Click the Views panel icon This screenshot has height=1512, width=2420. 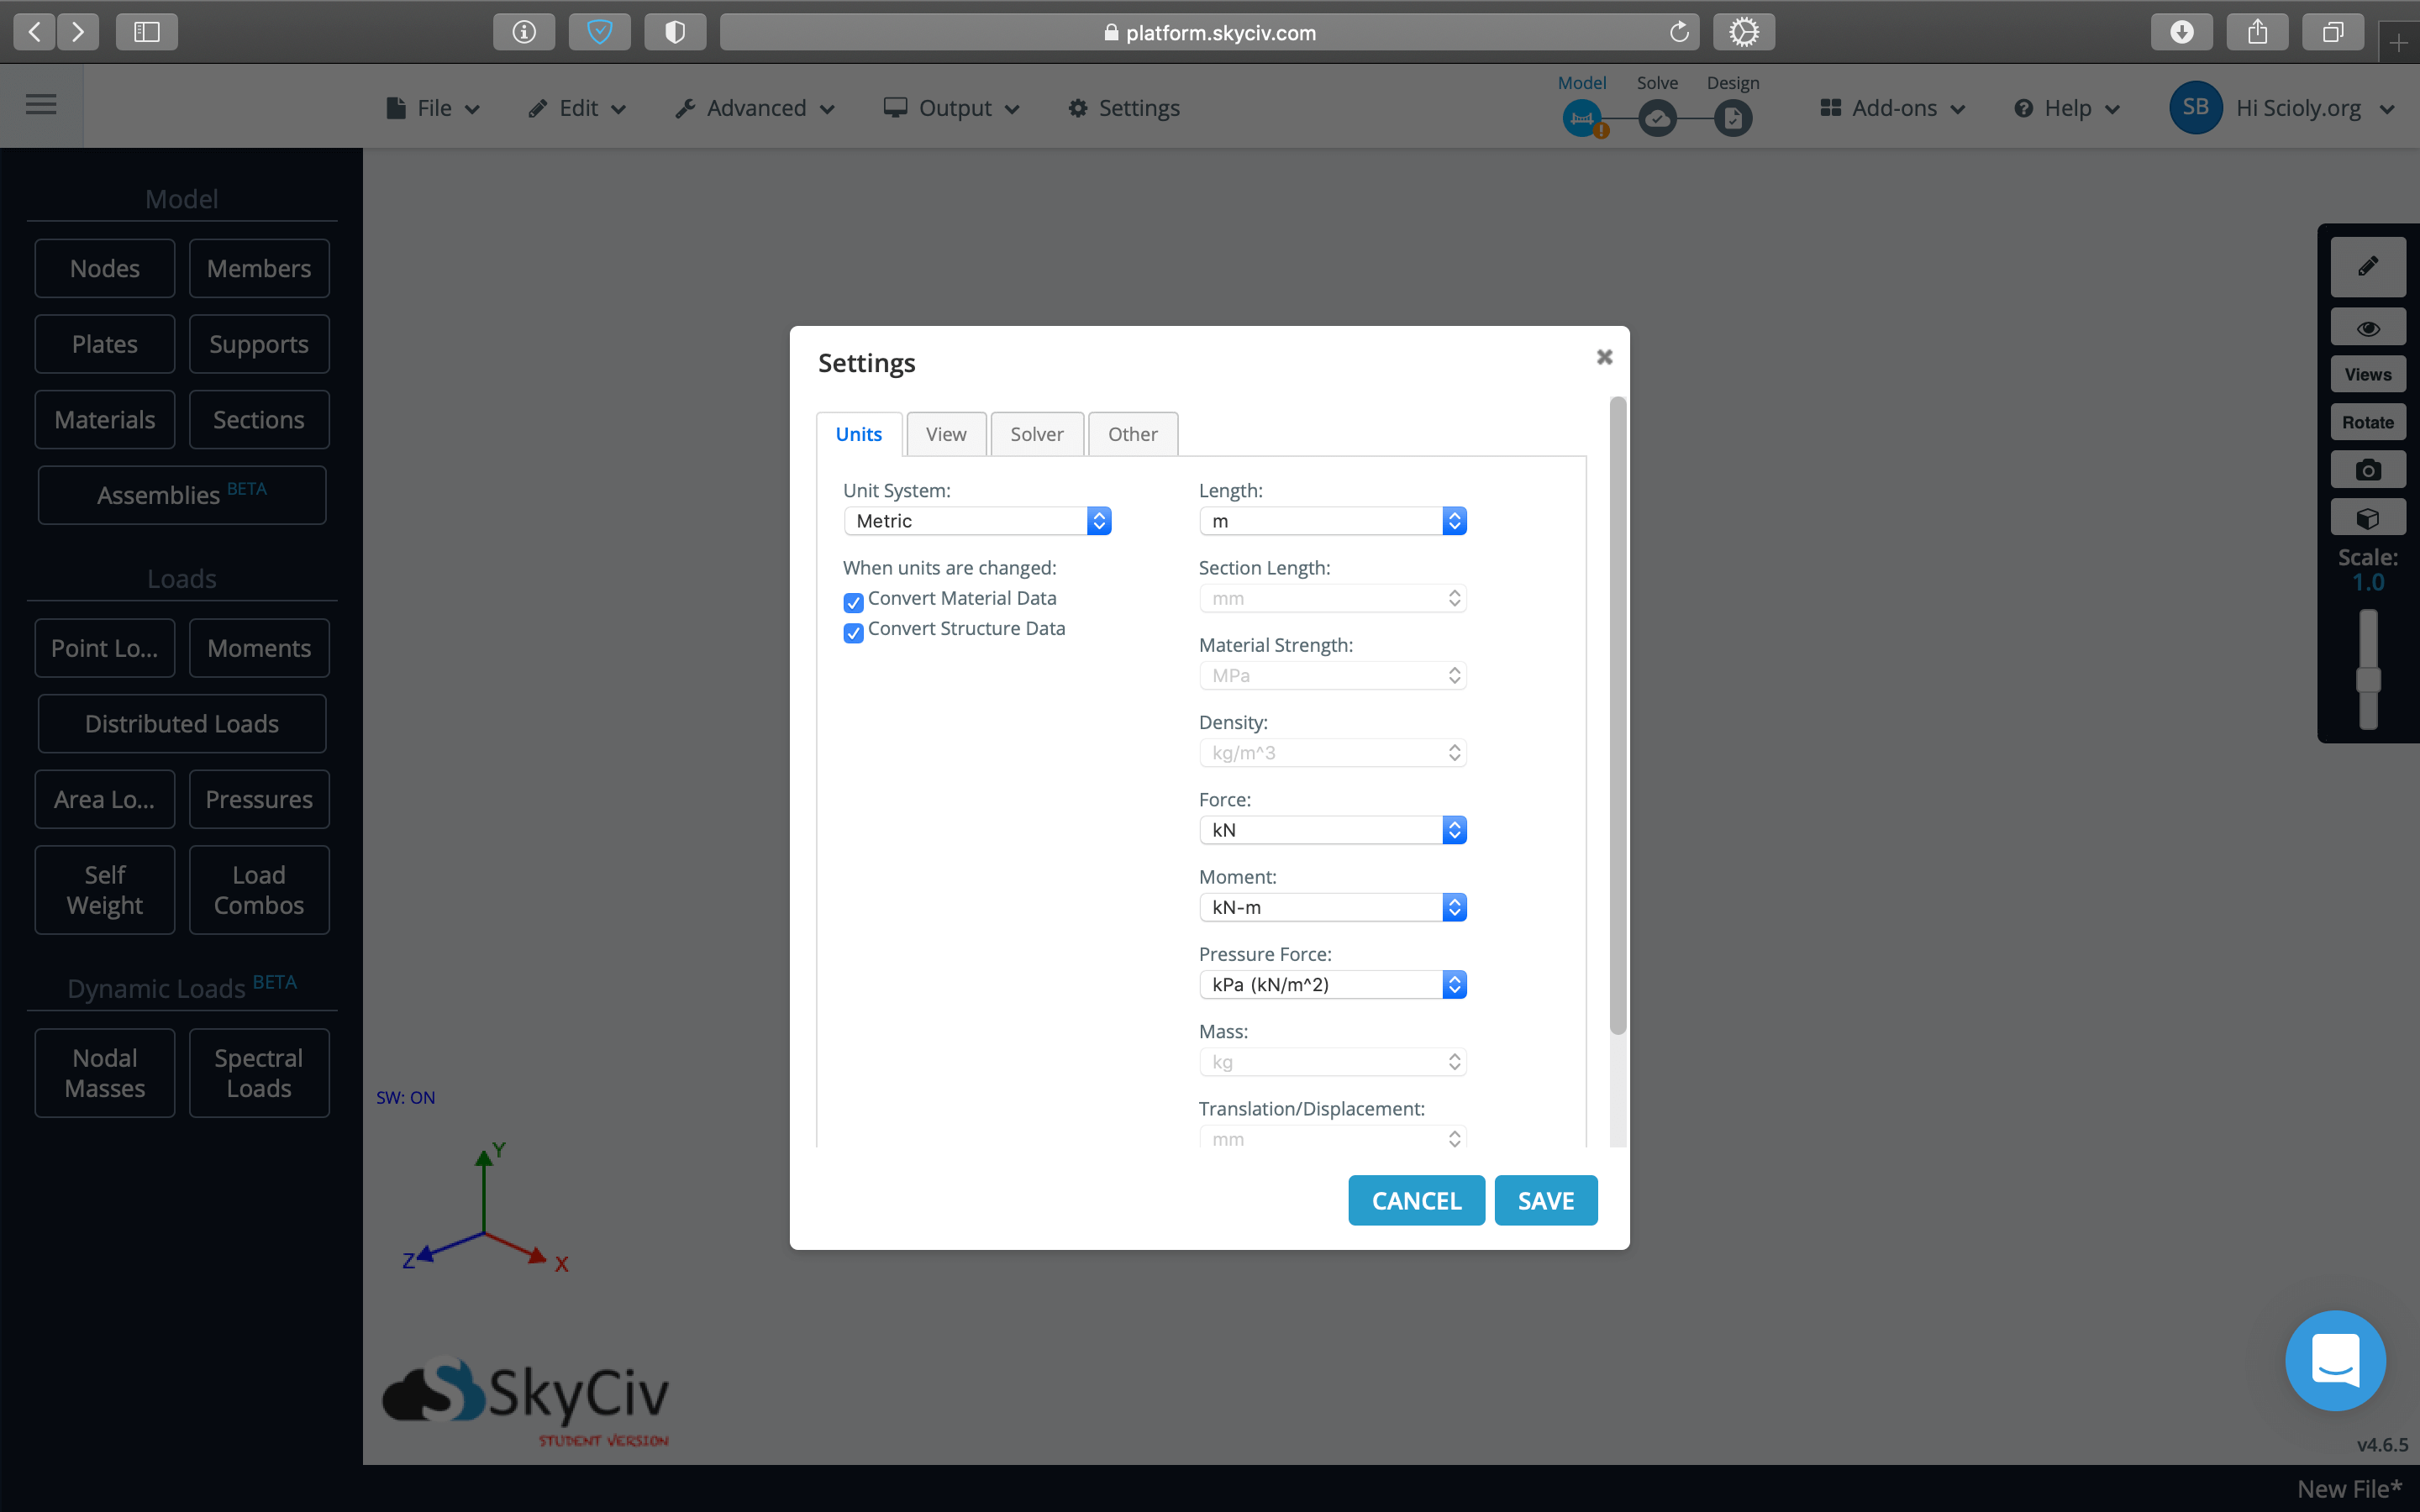tap(2366, 373)
